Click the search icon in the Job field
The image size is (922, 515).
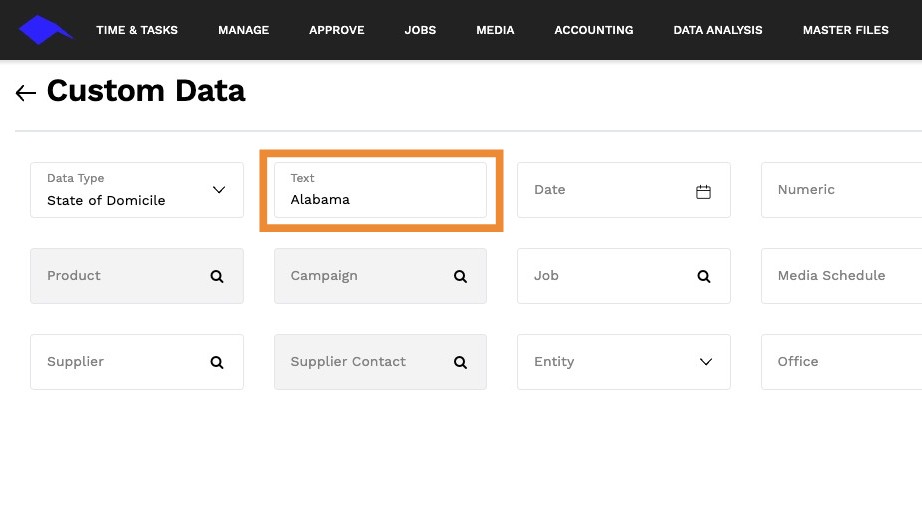click(704, 276)
